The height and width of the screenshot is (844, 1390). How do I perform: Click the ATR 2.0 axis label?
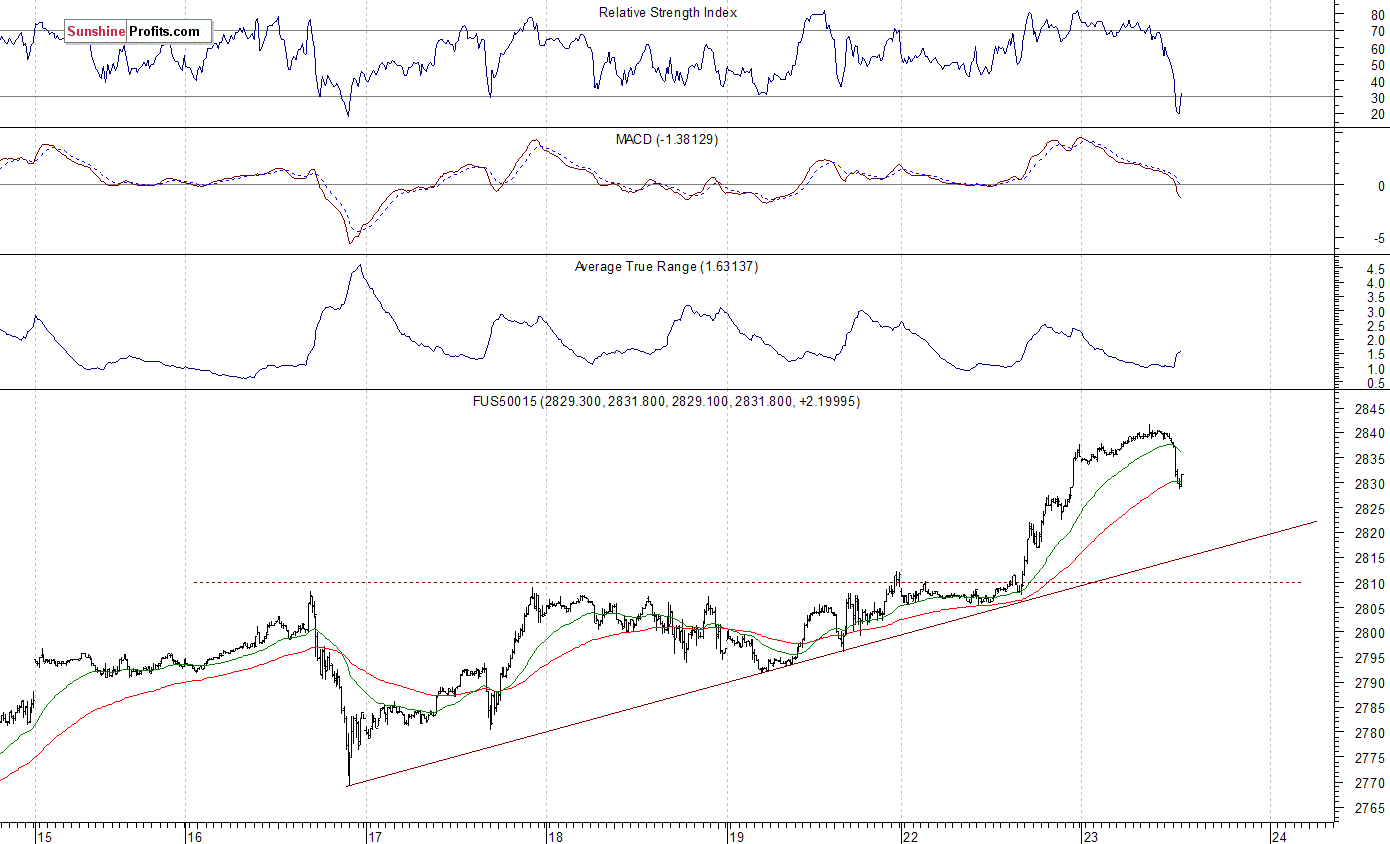coord(1375,341)
